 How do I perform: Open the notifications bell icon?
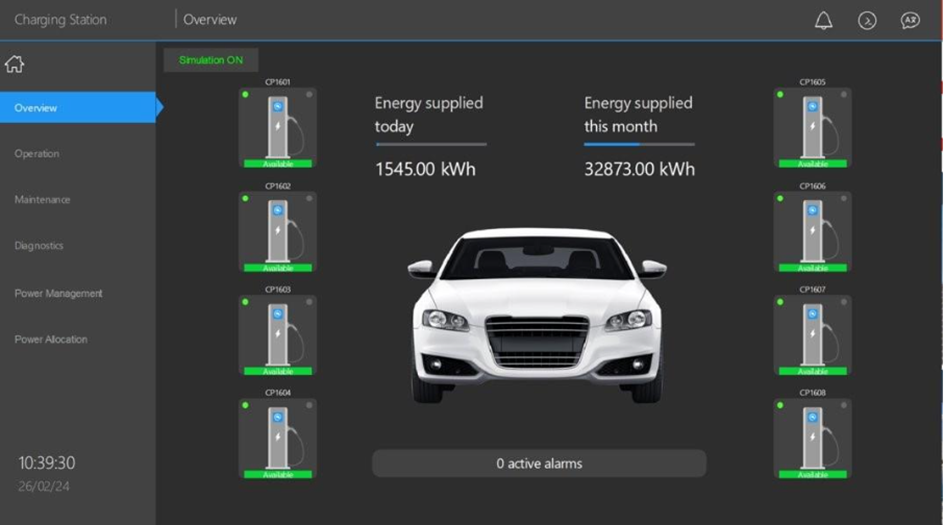pos(823,20)
